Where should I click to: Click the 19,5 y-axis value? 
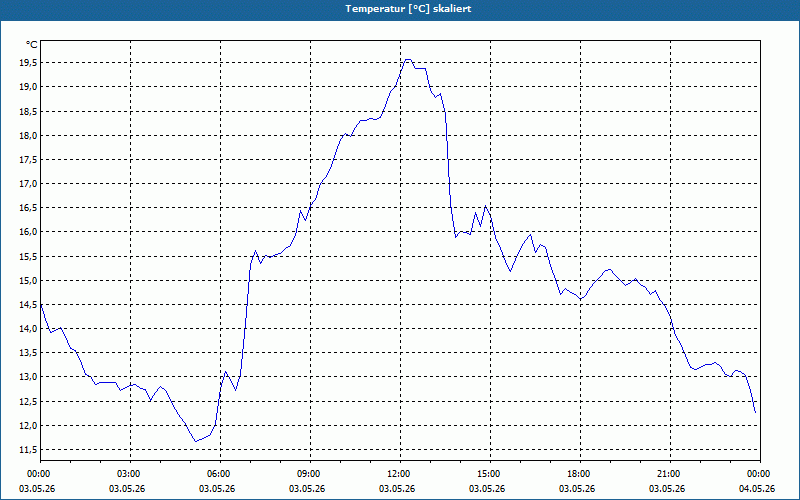point(29,63)
